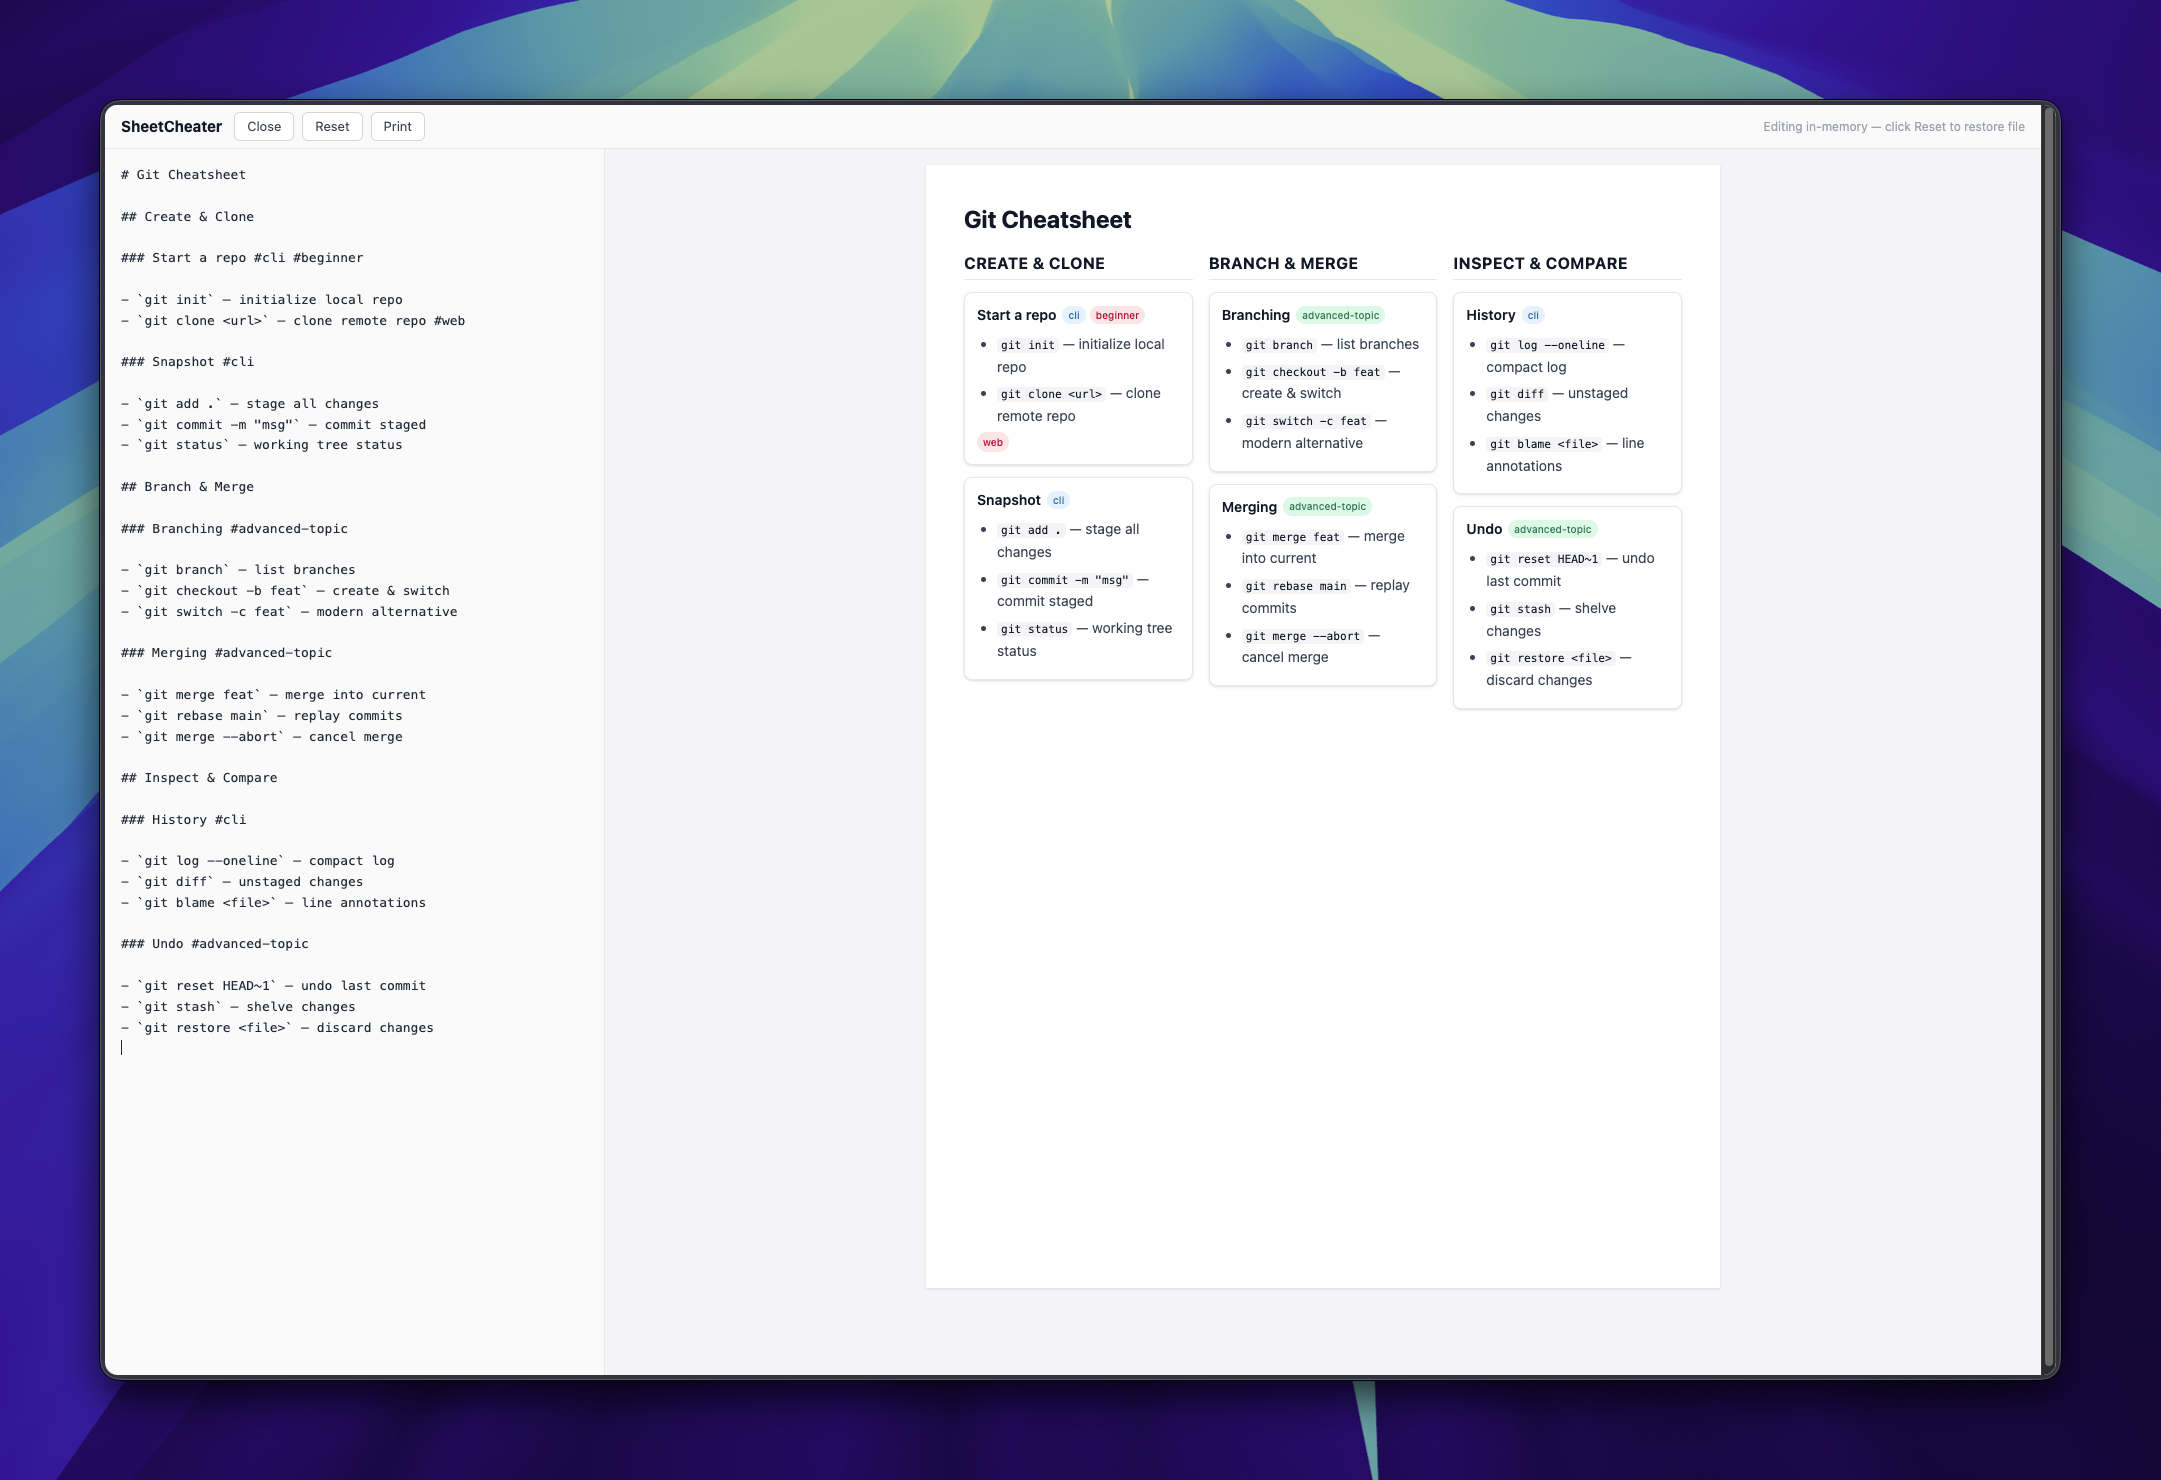Click '### Undo #advanced-topic' editor line

click(215, 944)
